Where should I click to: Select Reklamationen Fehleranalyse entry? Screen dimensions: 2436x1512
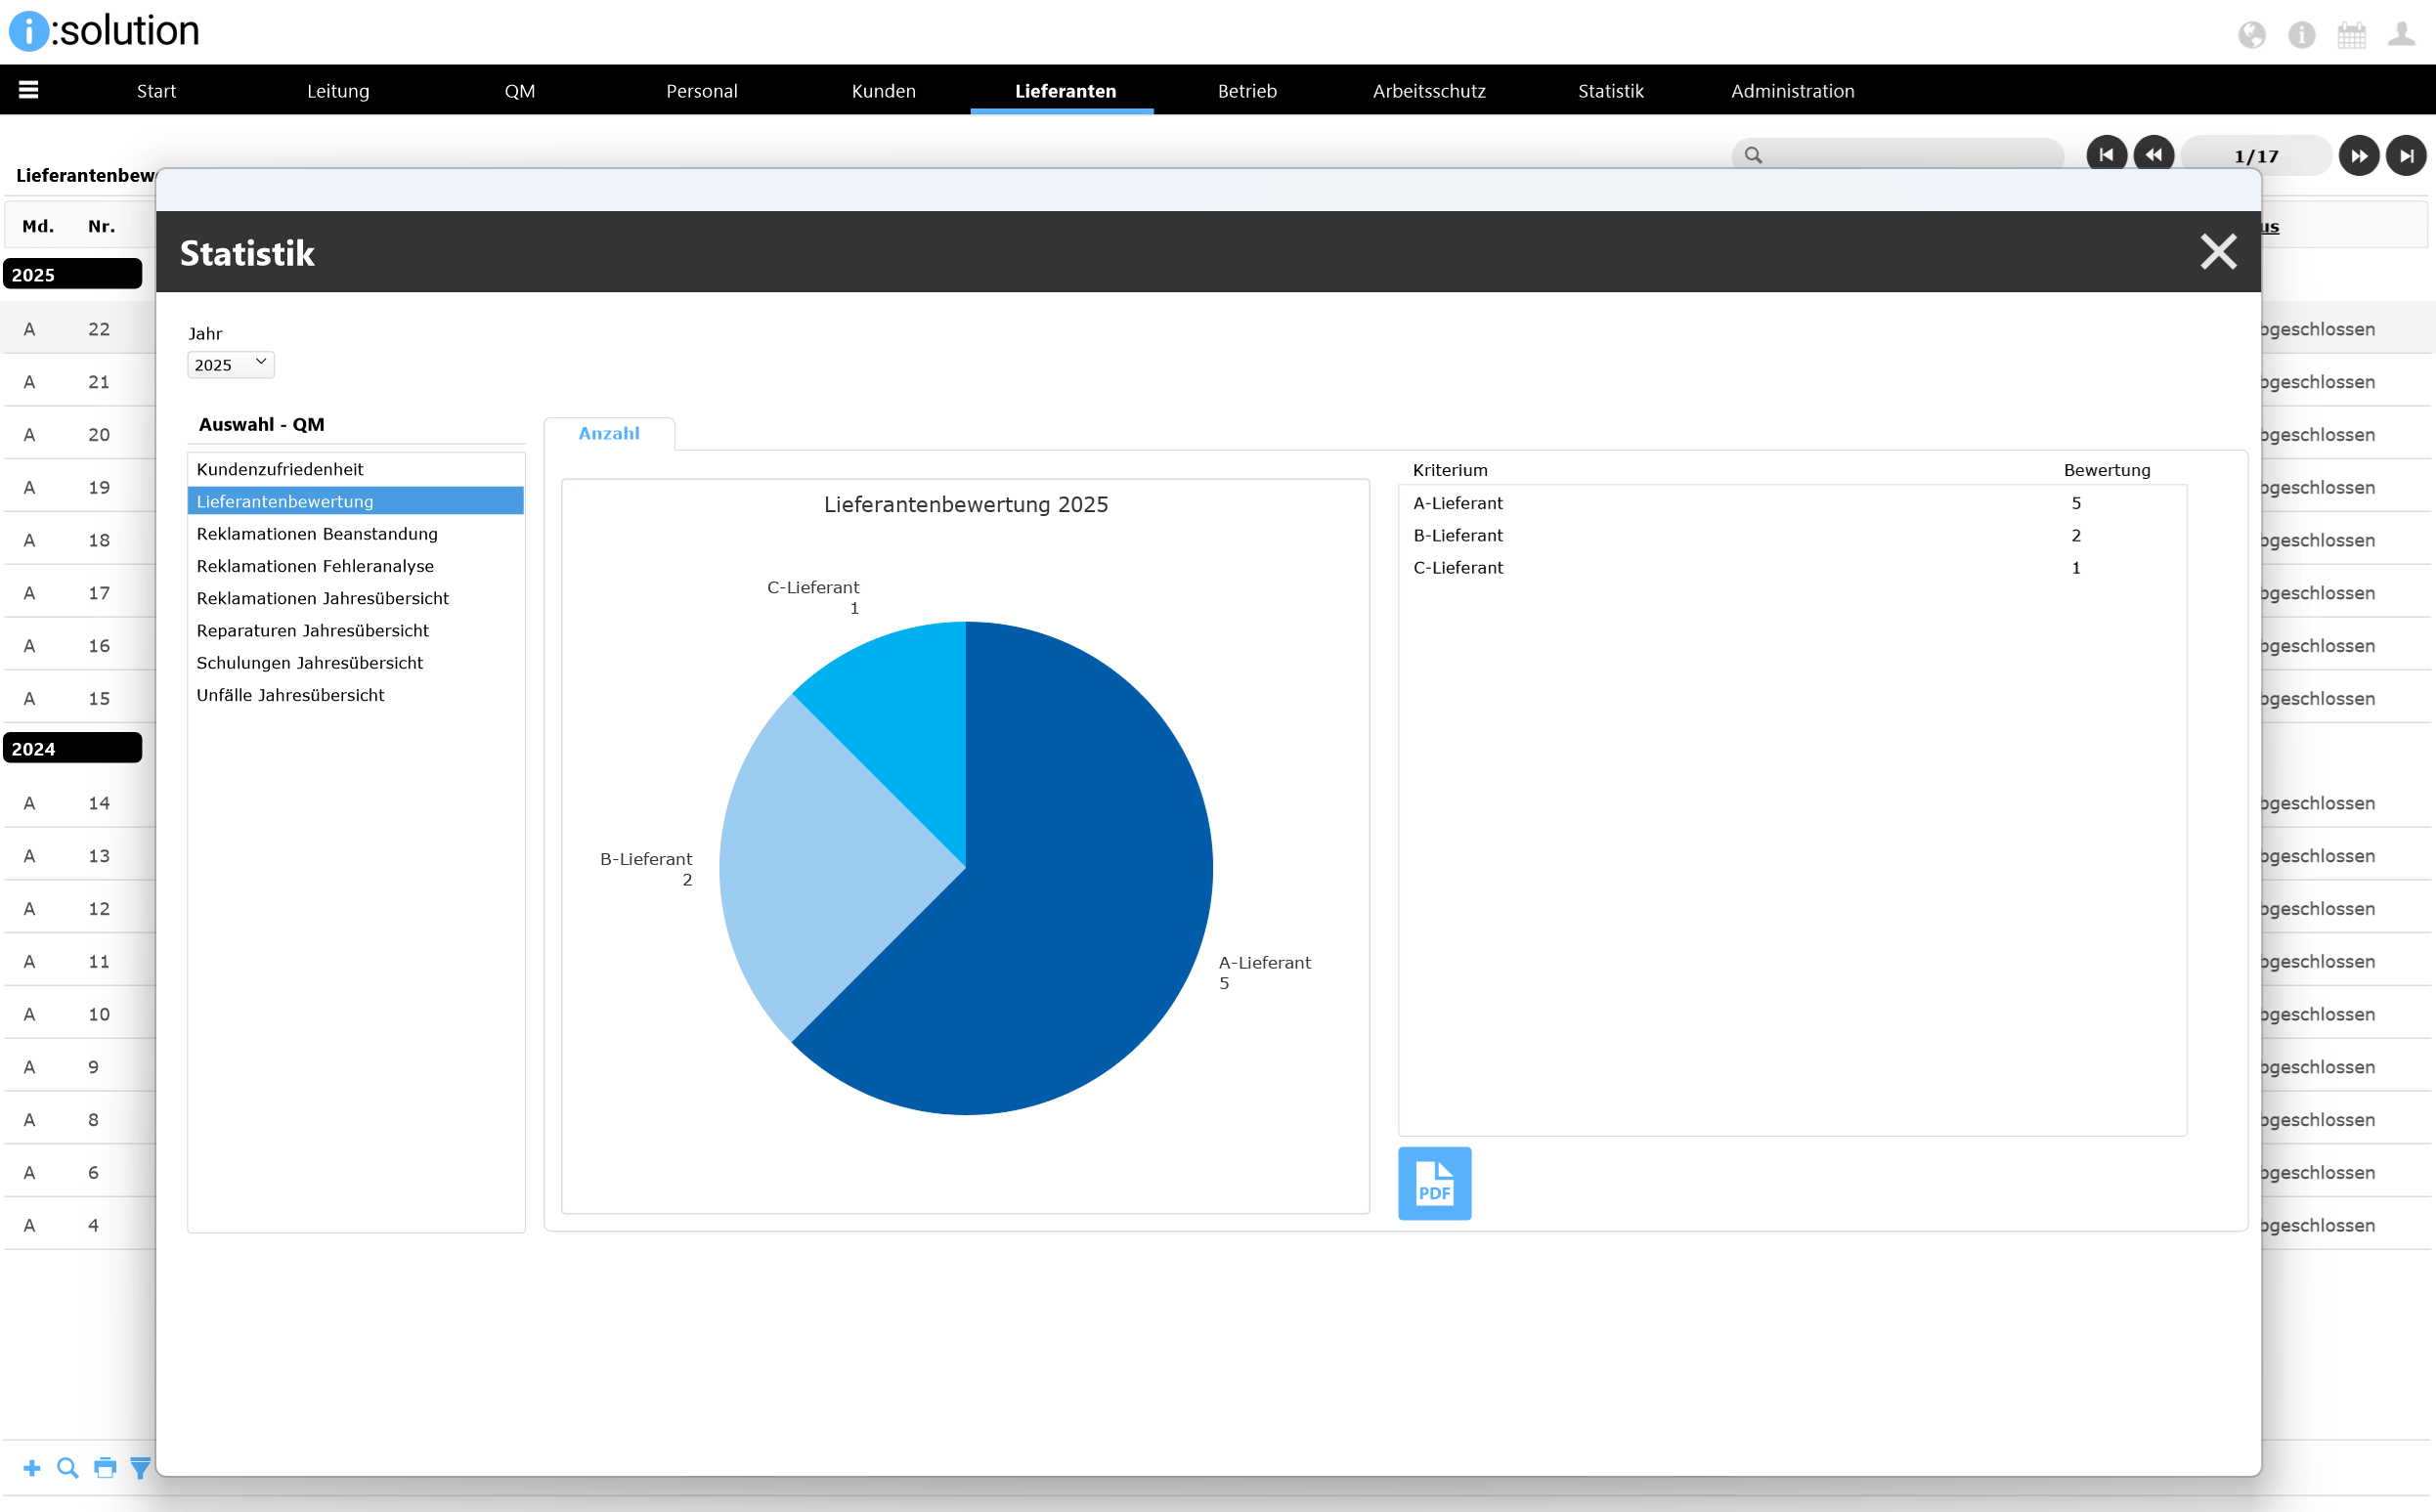pyautogui.click(x=315, y=566)
